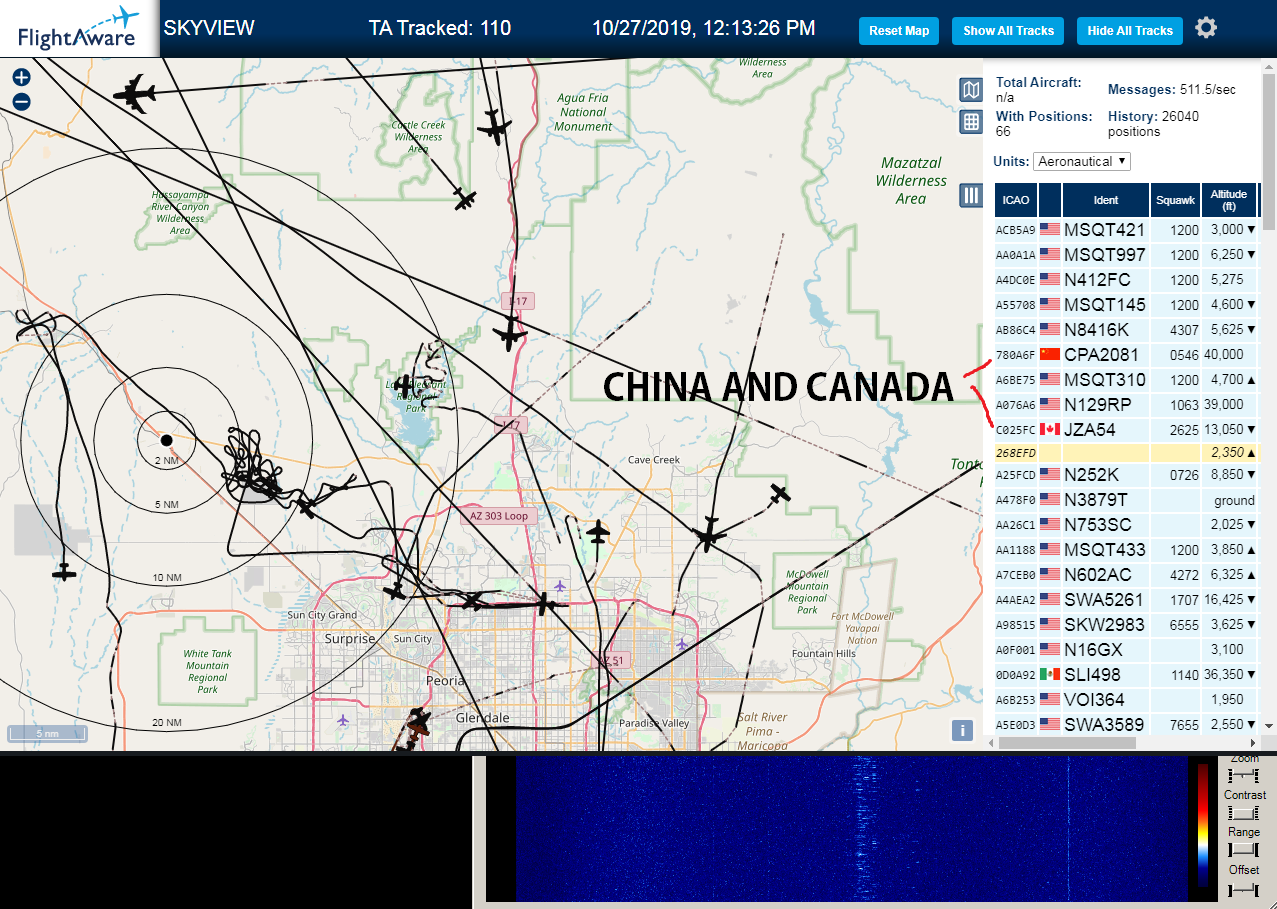The image size is (1277, 909).
Task: Adjust the Zoom slider in waterfall panel
Action: (1244, 776)
